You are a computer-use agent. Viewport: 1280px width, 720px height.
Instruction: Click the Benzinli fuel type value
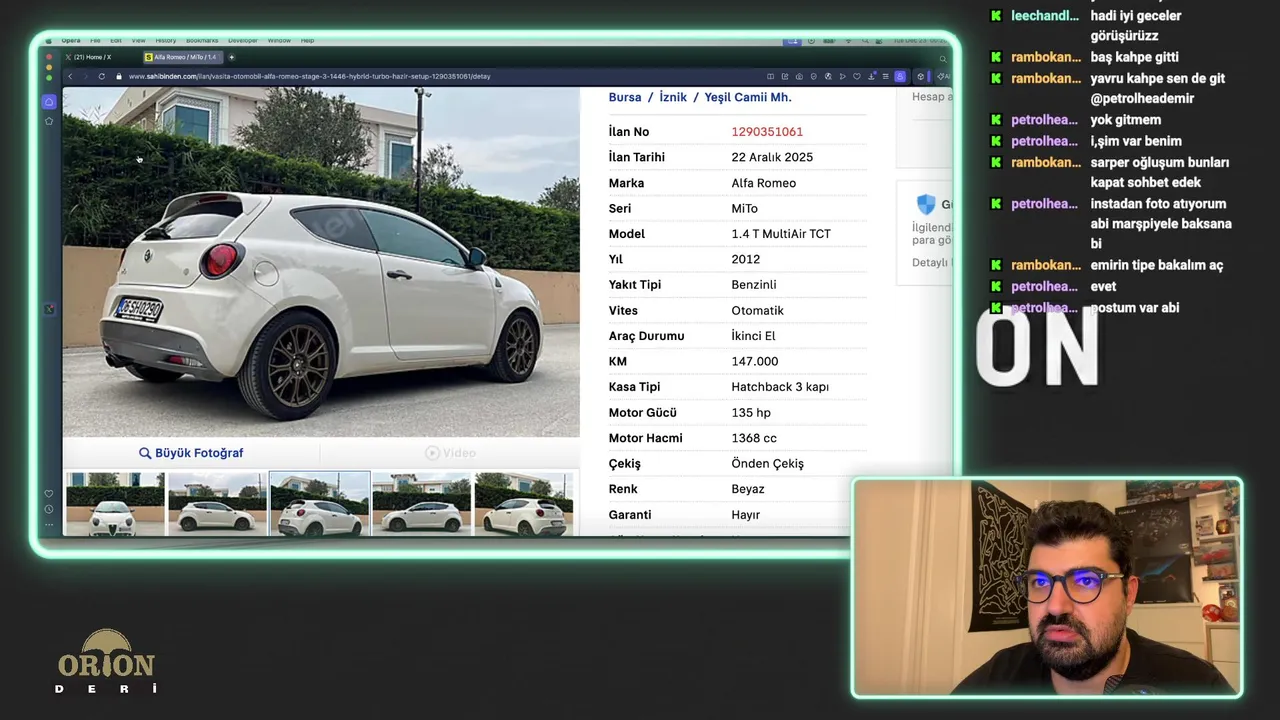pyautogui.click(x=754, y=285)
